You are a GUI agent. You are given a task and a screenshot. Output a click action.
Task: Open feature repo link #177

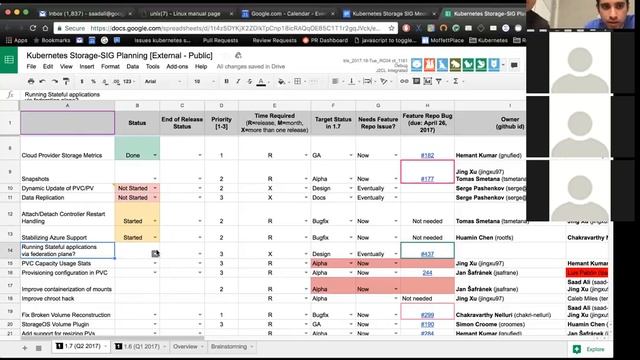point(427,179)
